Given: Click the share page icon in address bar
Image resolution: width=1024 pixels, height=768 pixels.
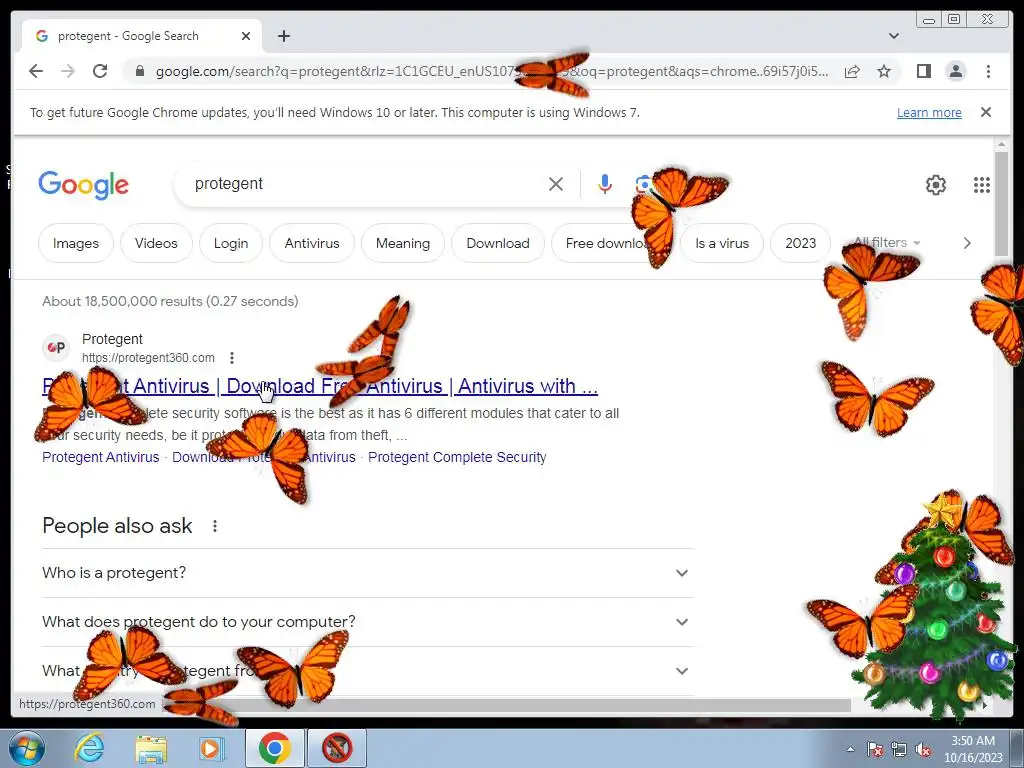Looking at the screenshot, I should pos(852,71).
